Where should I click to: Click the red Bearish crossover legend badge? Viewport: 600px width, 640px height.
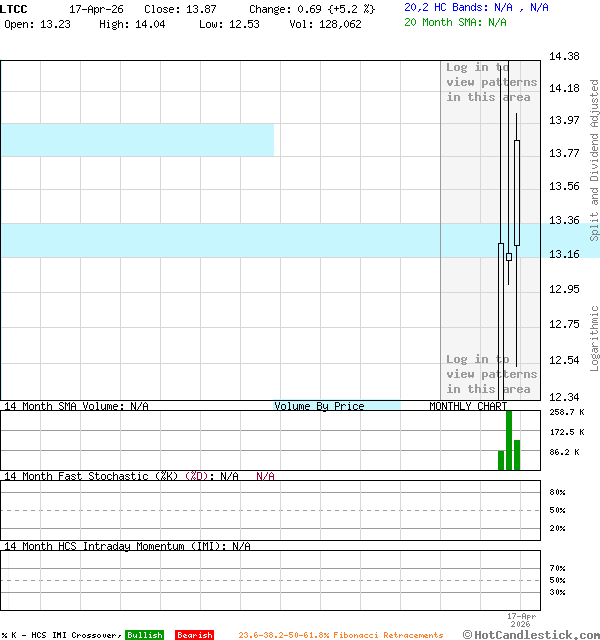click(194, 635)
